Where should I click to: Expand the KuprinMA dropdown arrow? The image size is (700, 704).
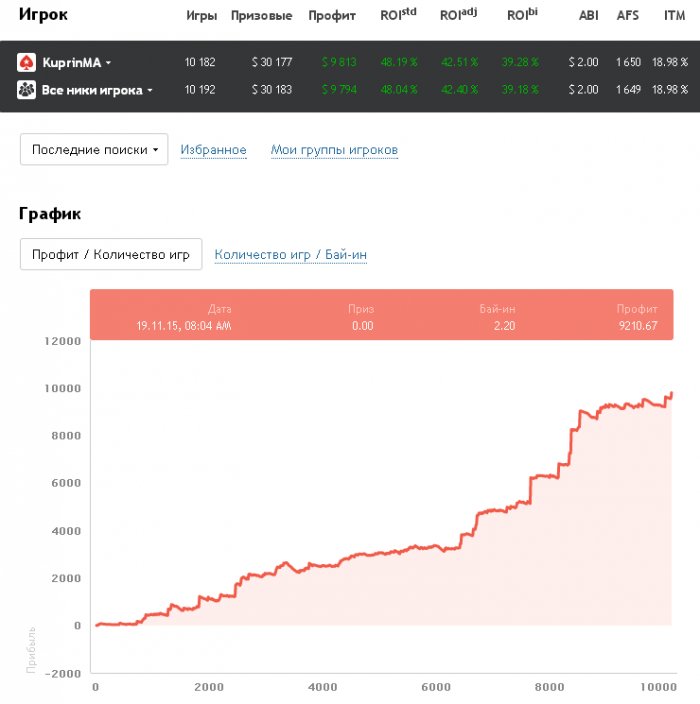tap(108, 63)
